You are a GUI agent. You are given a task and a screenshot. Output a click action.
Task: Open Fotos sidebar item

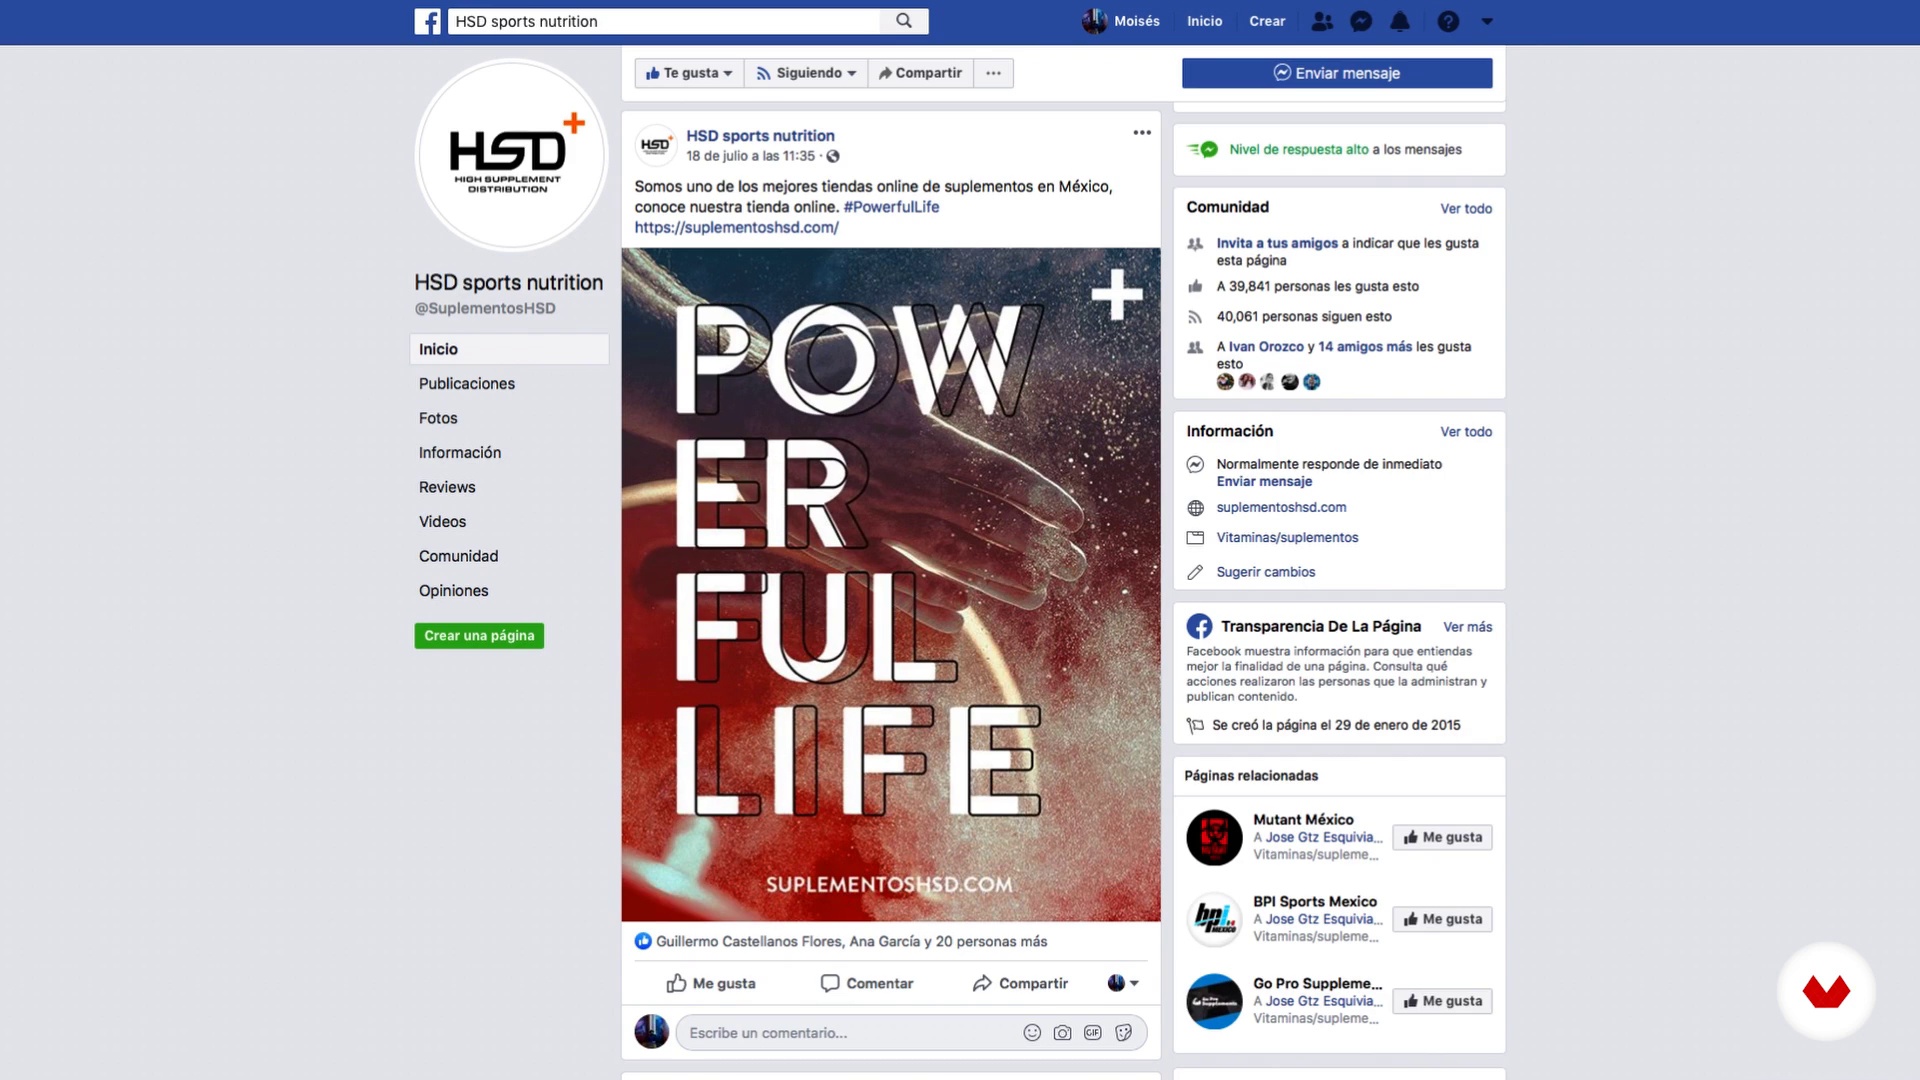438,418
